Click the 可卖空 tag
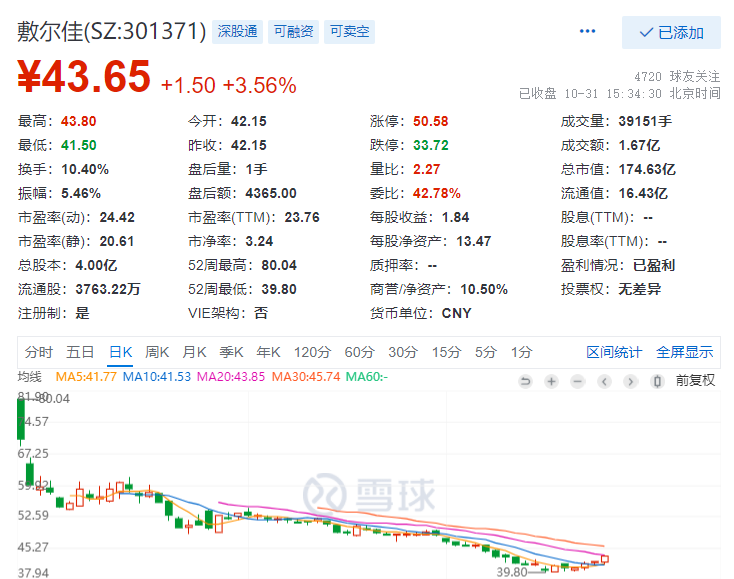This screenshot has width=734, height=579. (x=349, y=32)
